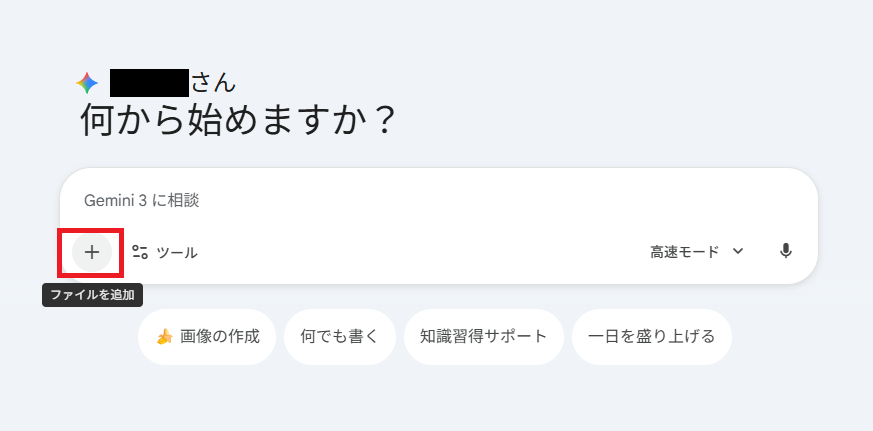Open the ツール menu label
873x431 pixels.
click(x=177, y=253)
